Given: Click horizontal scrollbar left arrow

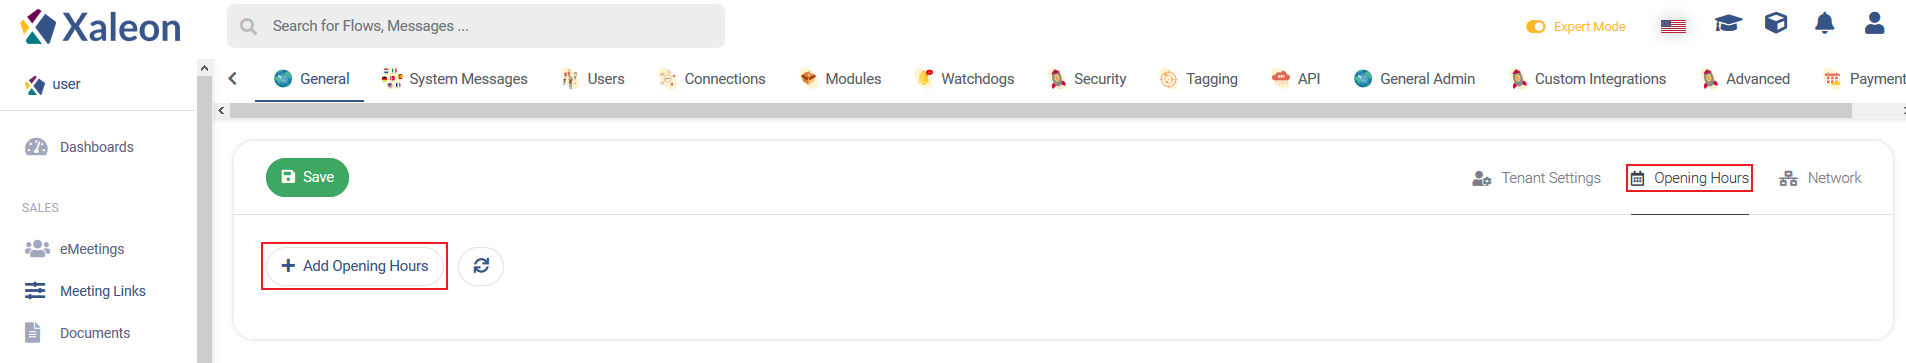Looking at the screenshot, I should [x=221, y=111].
